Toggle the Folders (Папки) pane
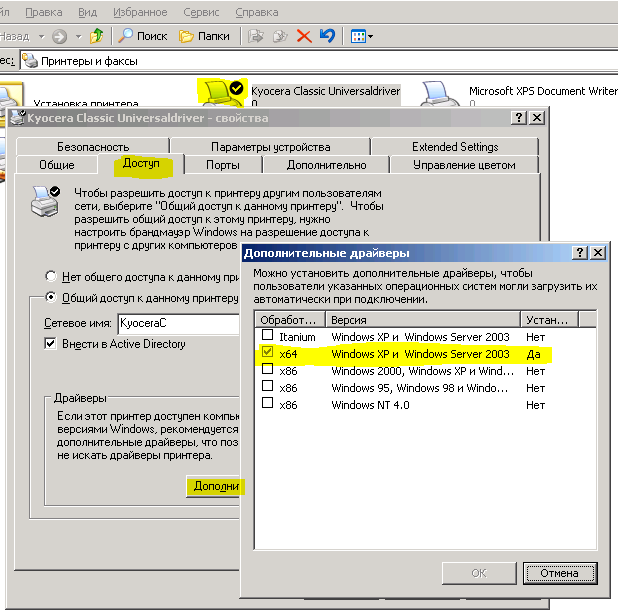The height and width of the screenshot is (616, 618). pos(204,36)
